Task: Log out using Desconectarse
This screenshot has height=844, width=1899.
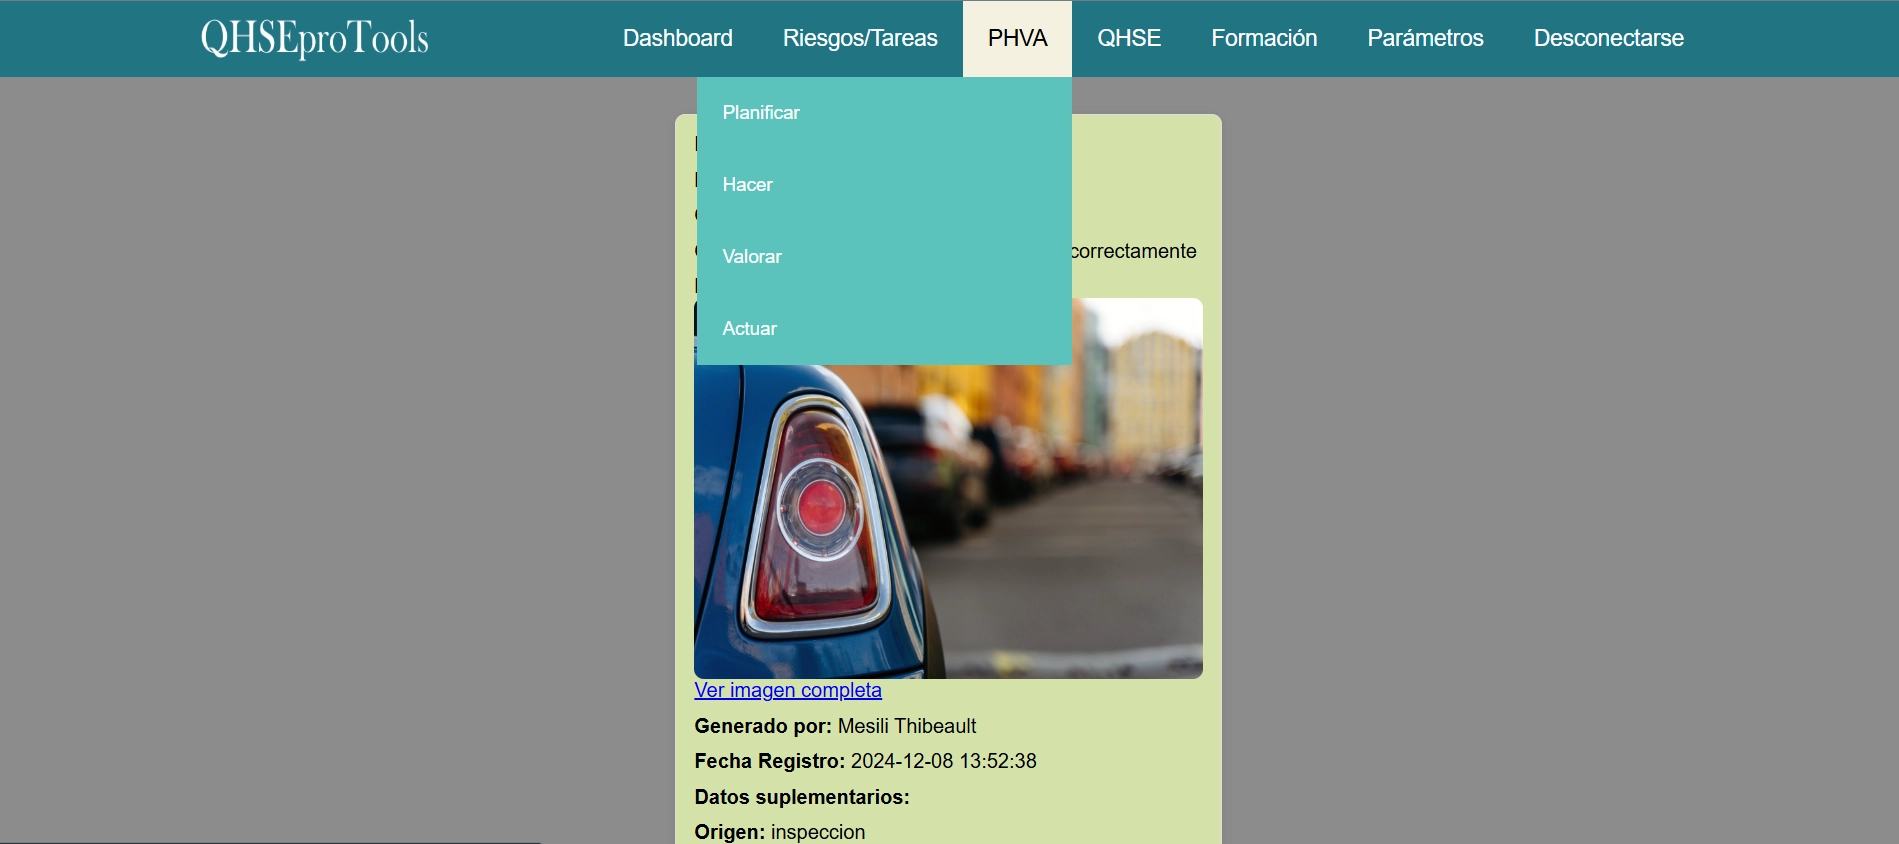Action: [1608, 38]
